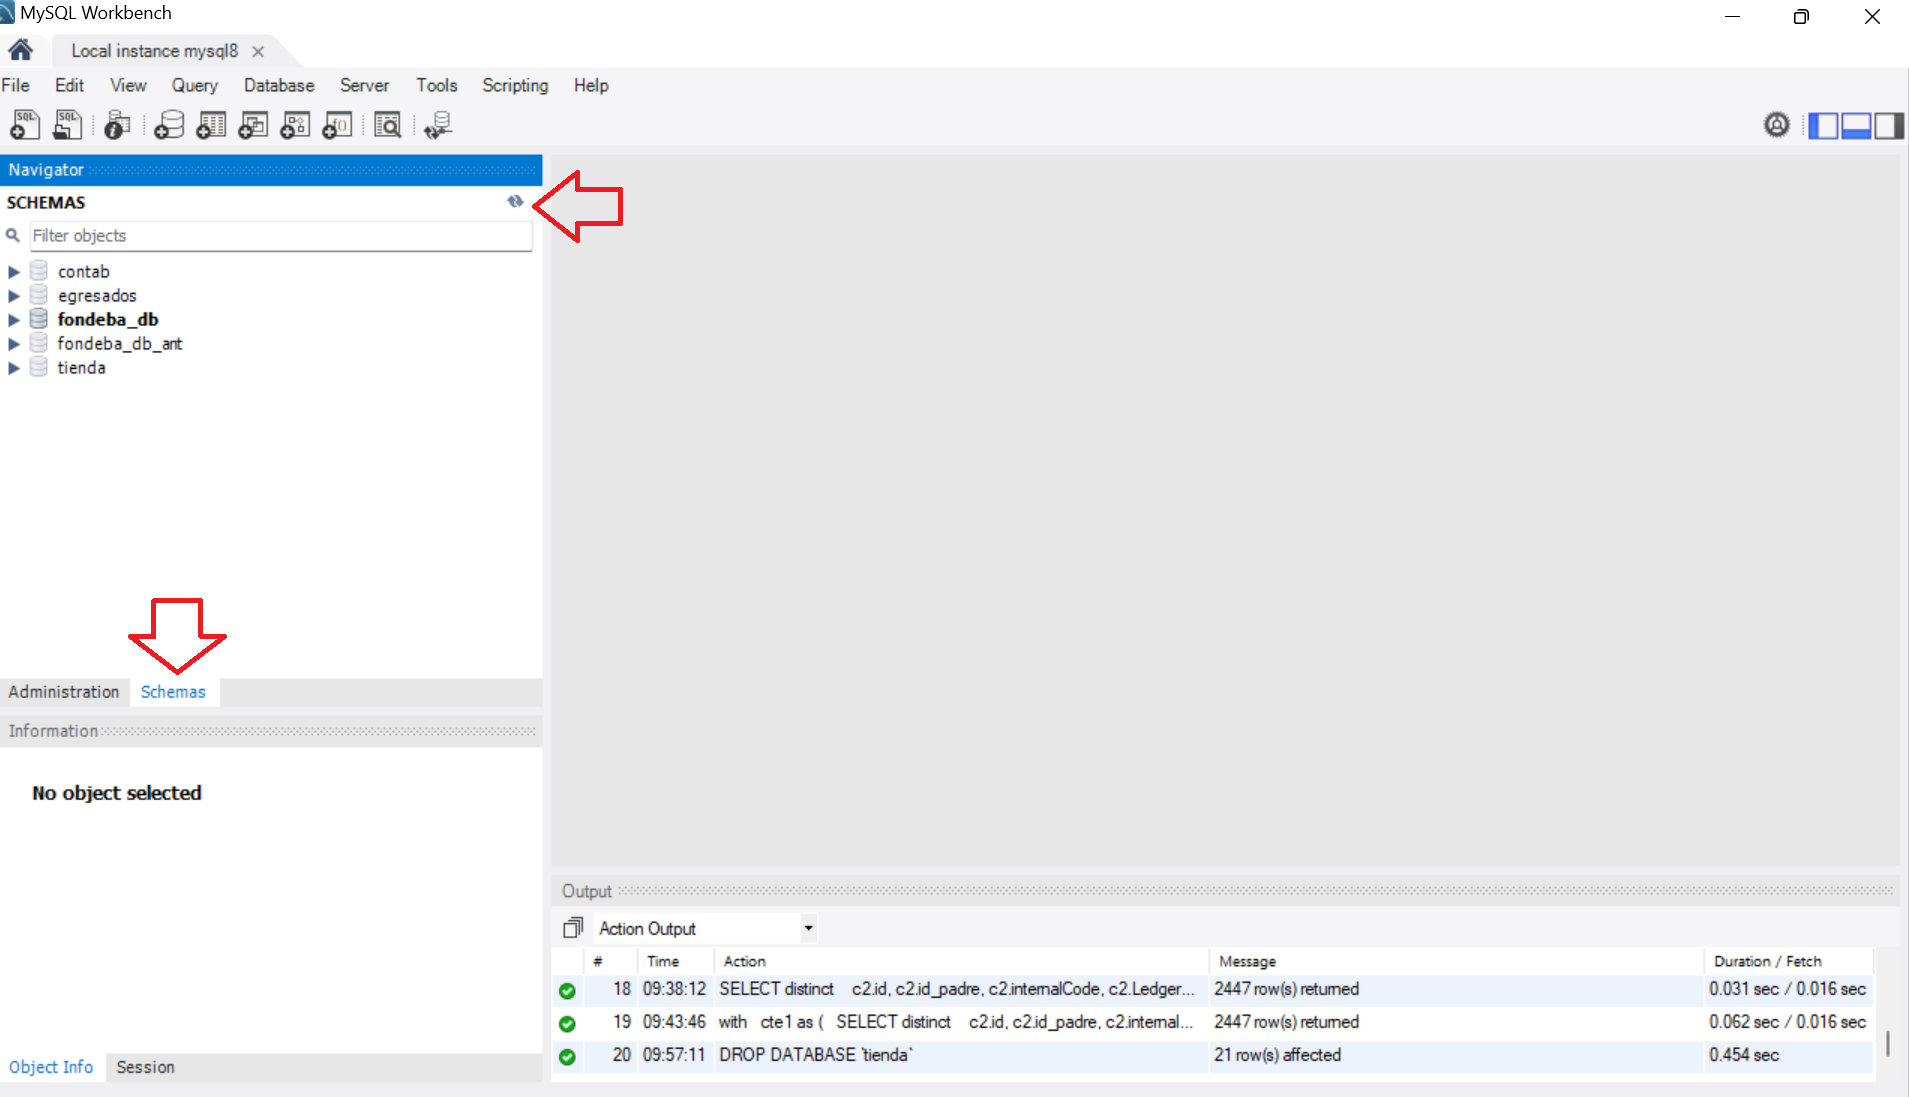Click the filter search magnifier icon
The height and width of the screenshot is (1097, 1909).
pyautogui.click(x=13, y=236)
